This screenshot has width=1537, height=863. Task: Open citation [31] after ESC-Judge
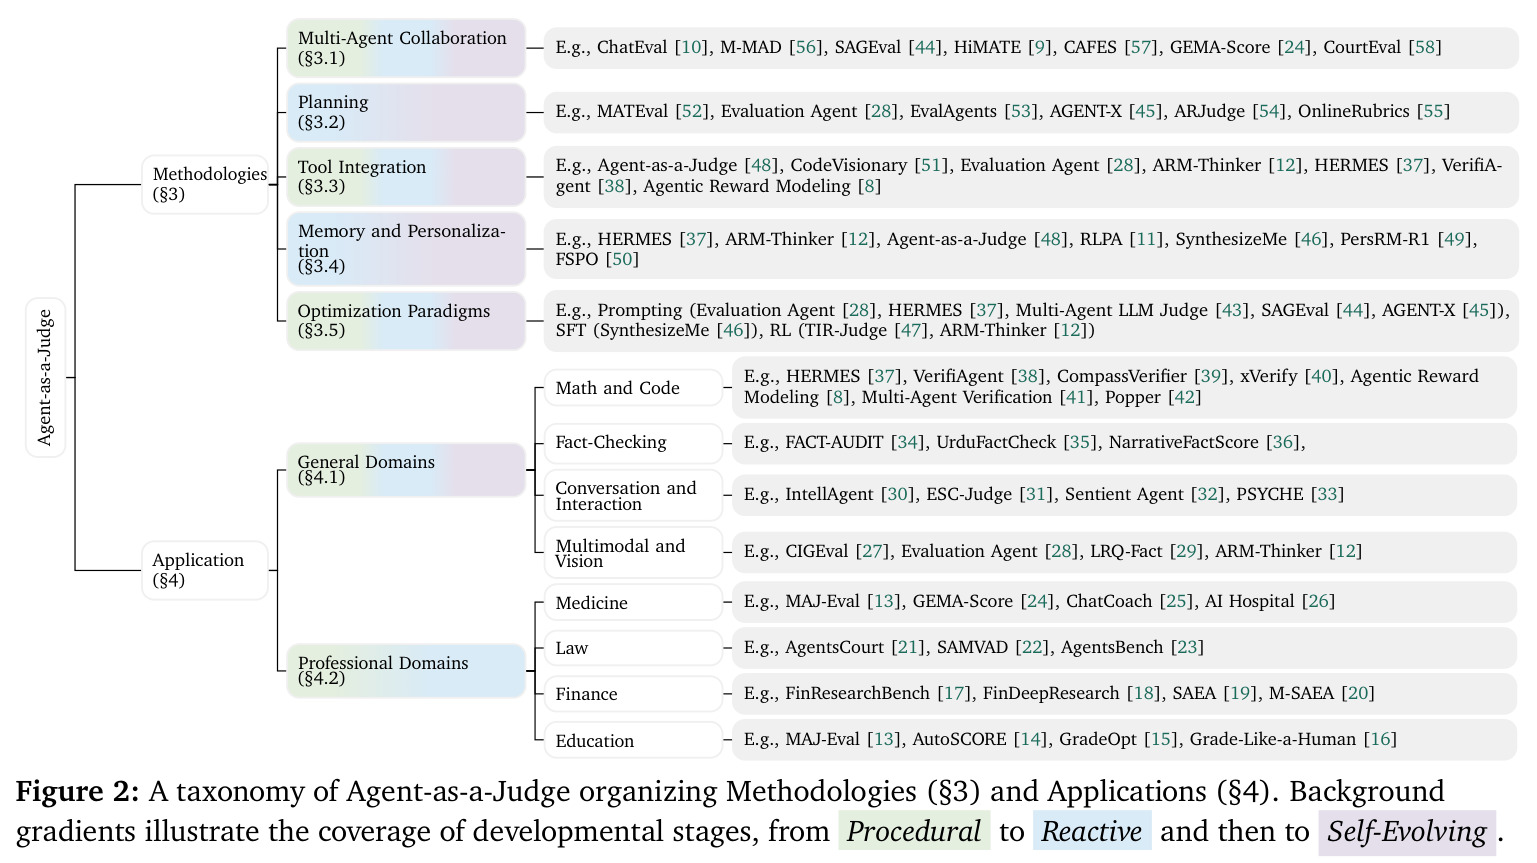coord(1036,494)
